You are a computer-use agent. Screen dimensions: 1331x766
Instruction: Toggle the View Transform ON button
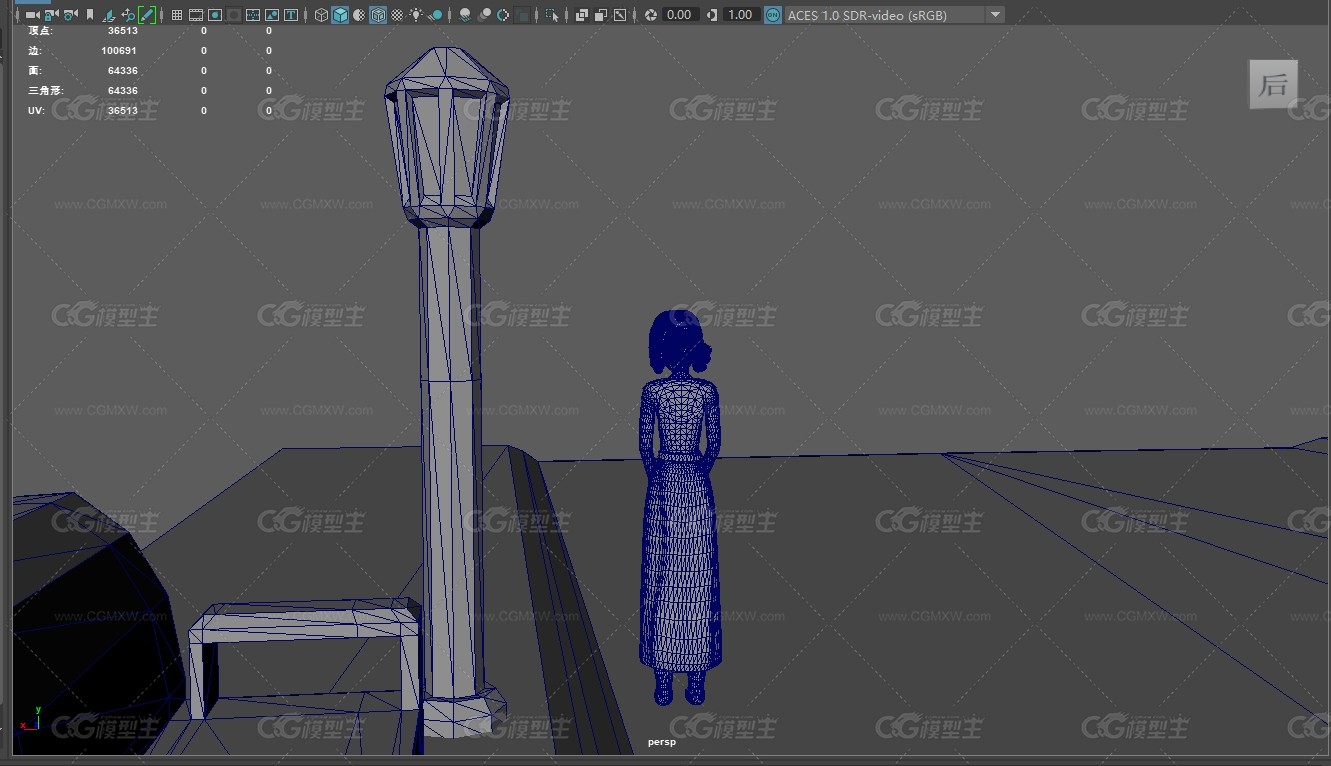(x=772, y=15)
